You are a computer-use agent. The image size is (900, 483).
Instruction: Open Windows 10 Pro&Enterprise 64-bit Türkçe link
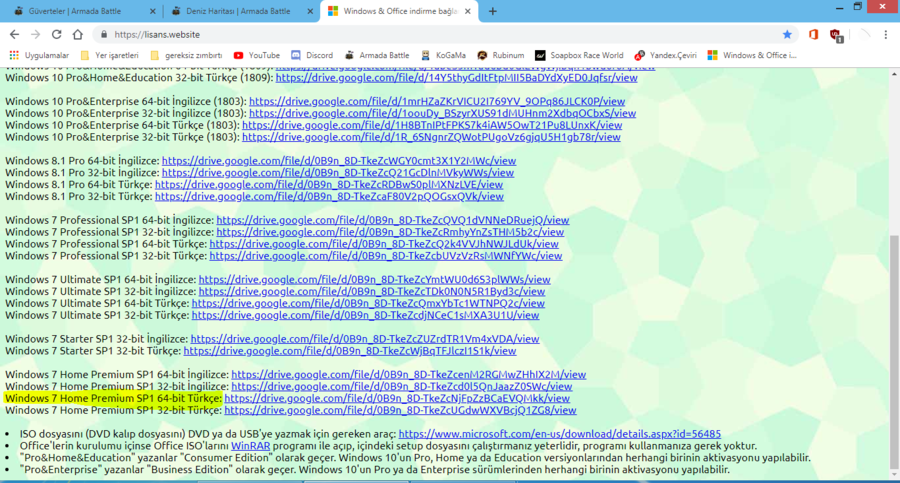pos(432,125)
